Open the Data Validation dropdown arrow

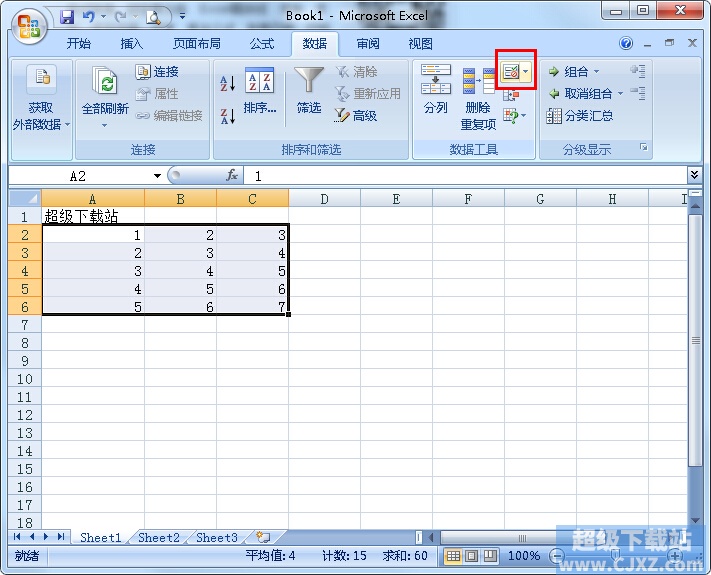click(527, 73)
